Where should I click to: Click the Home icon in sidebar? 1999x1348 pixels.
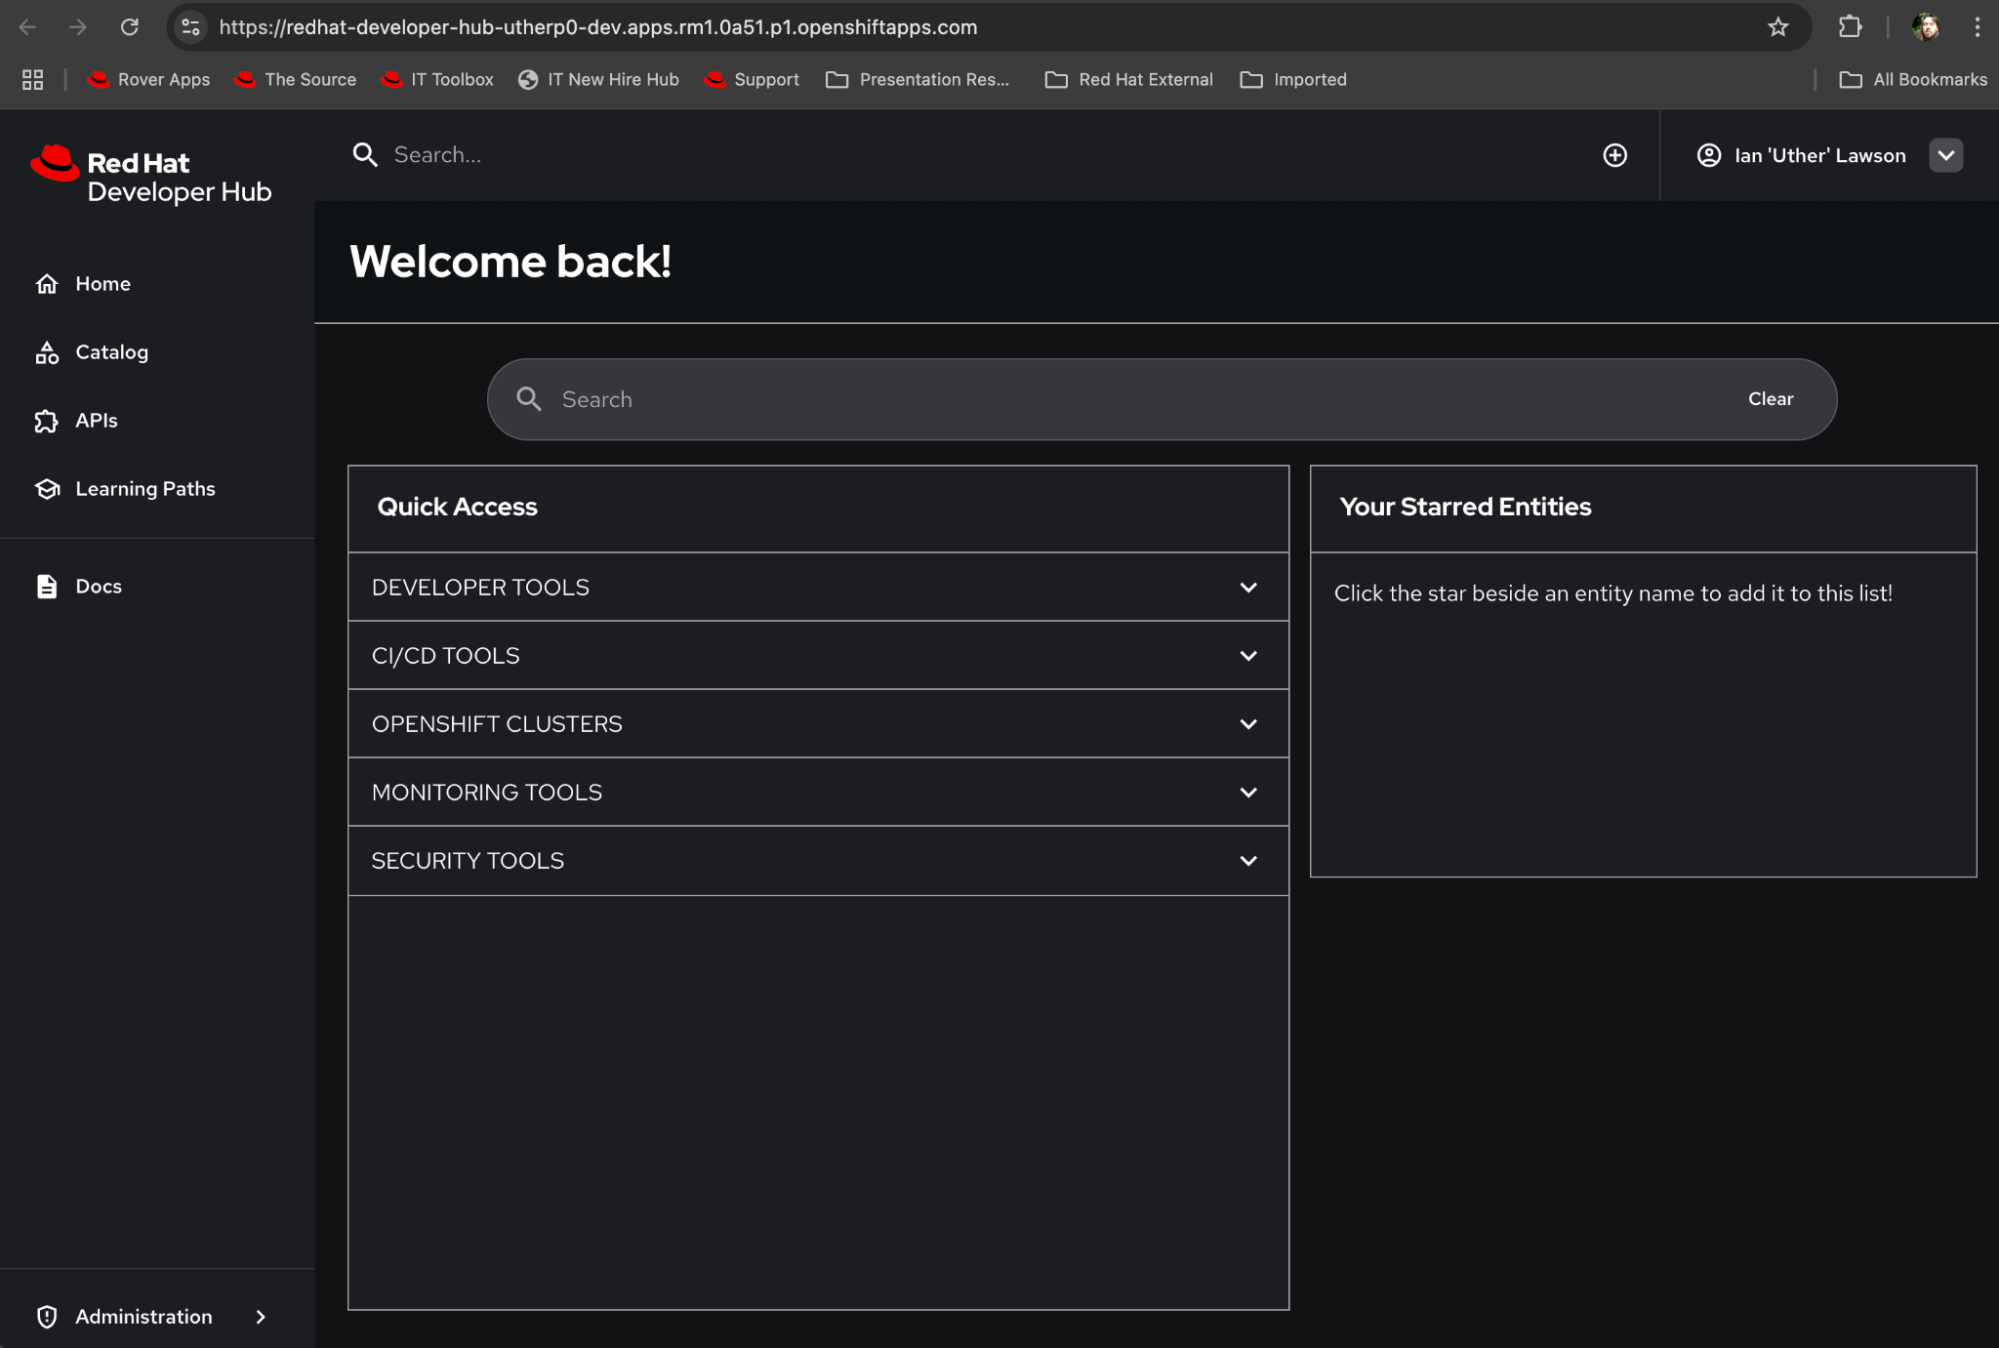pyautogui.click(x=47, y=284)
